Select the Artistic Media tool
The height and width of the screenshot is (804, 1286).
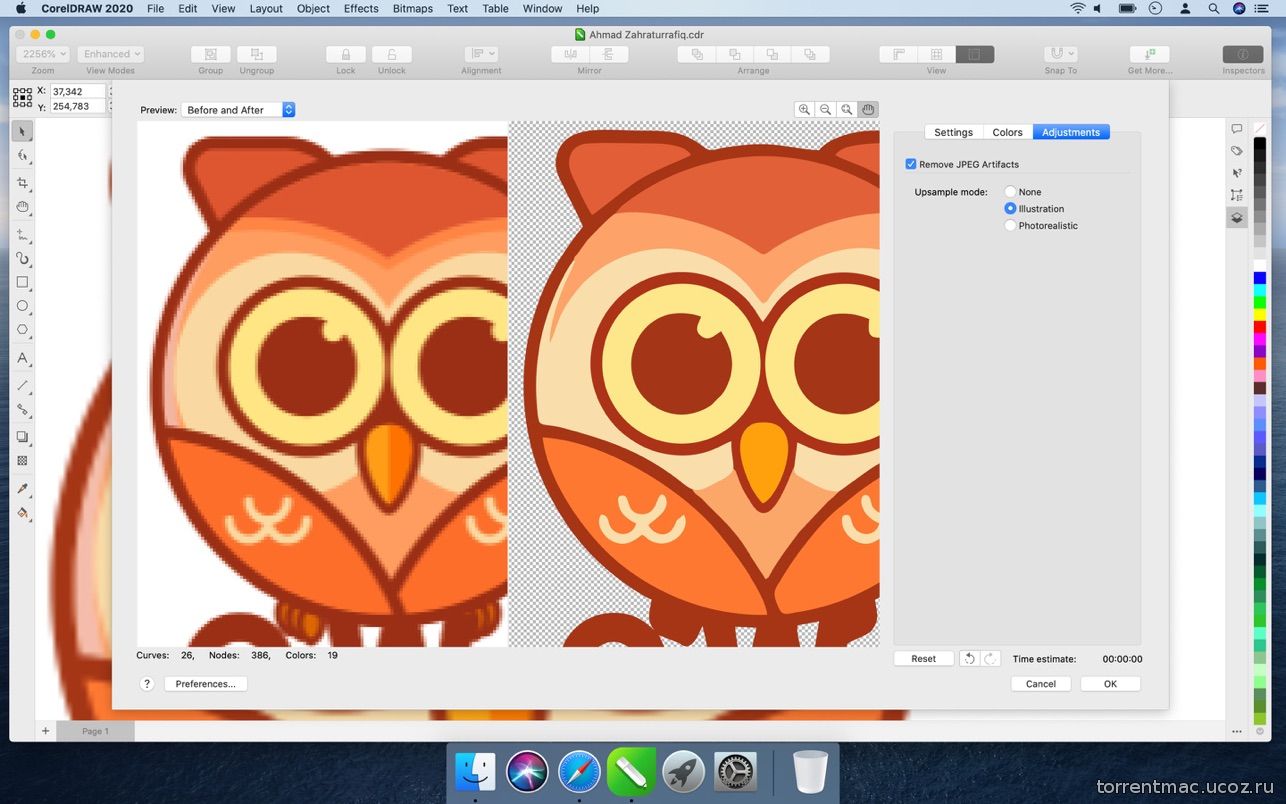click(22, 258)
